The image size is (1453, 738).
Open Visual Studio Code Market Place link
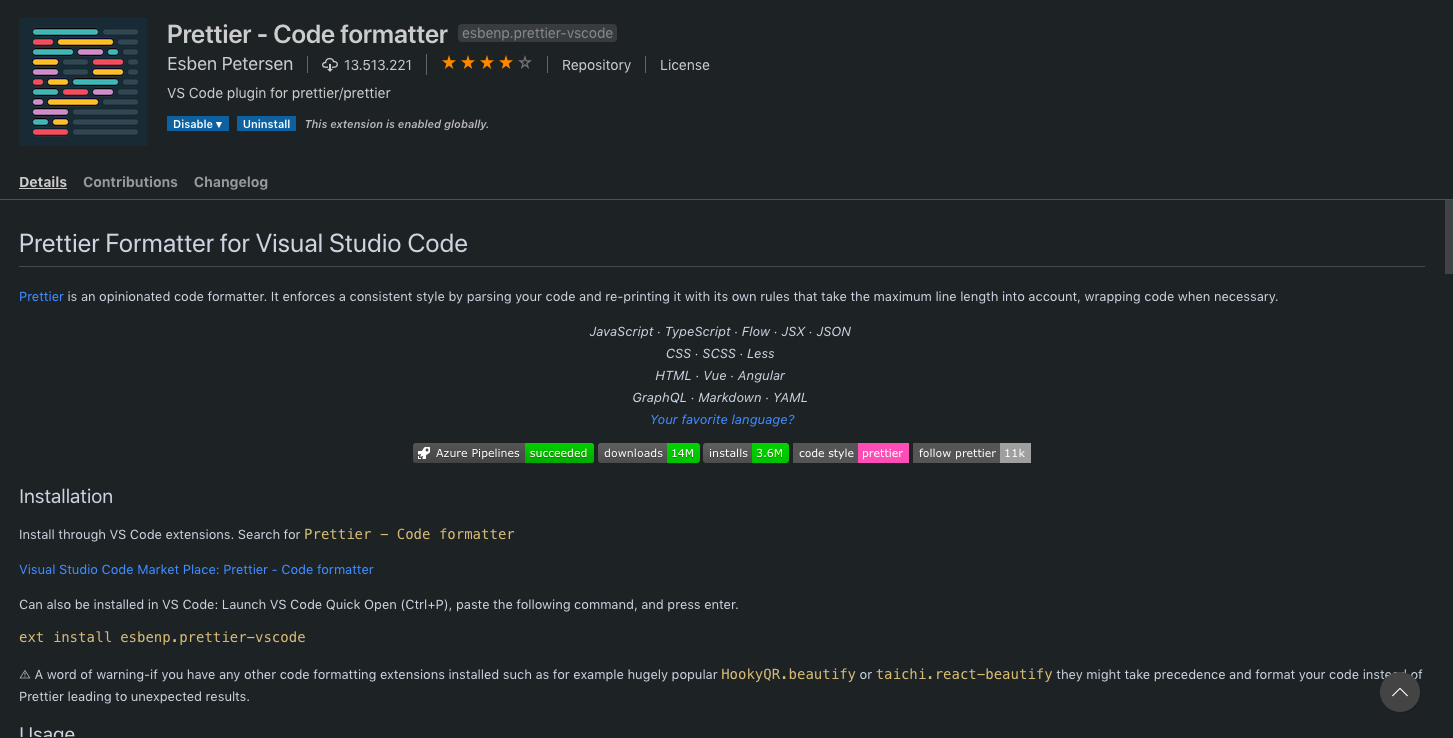coord(196,570)
